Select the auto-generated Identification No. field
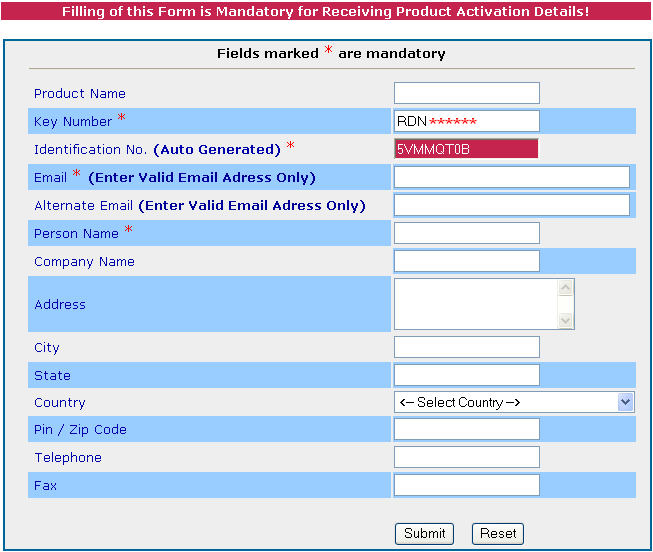 click(466, 149)
